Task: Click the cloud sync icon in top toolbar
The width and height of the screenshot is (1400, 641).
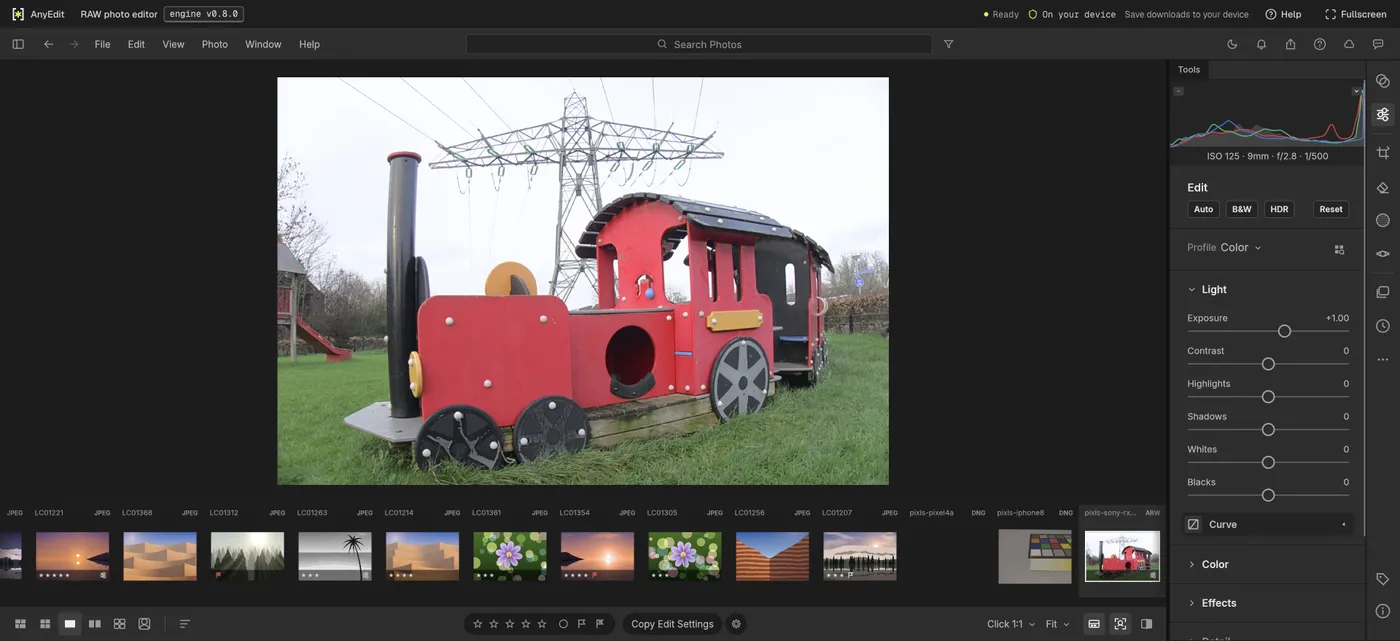Action: (1349, 44)
